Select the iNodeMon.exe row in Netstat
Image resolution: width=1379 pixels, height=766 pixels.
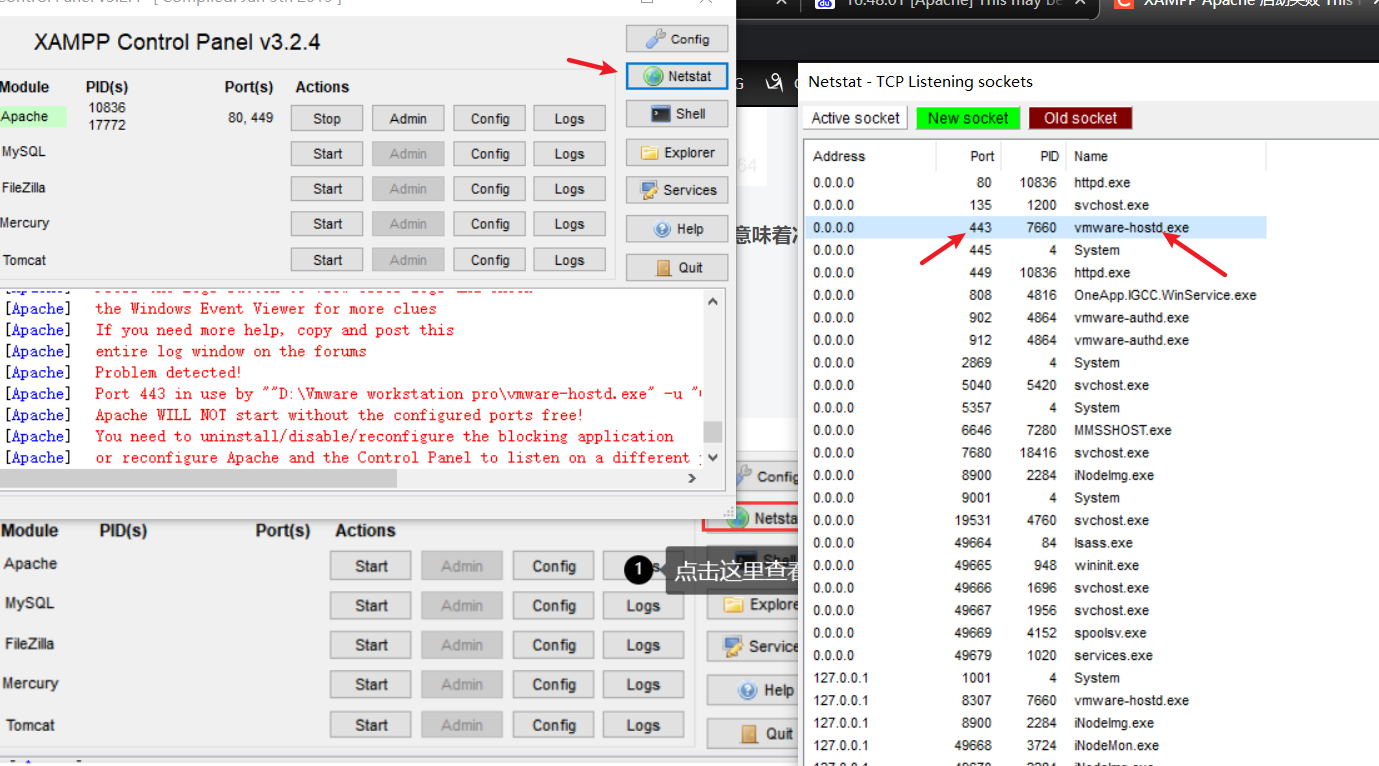[x=1035, y=745]
